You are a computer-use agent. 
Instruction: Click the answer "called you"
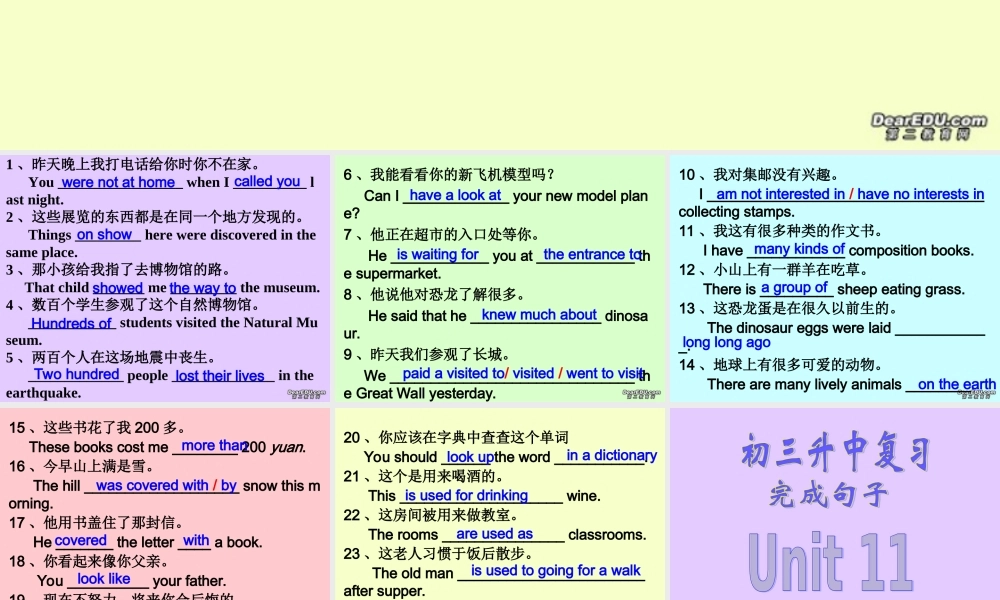point(267,182)
